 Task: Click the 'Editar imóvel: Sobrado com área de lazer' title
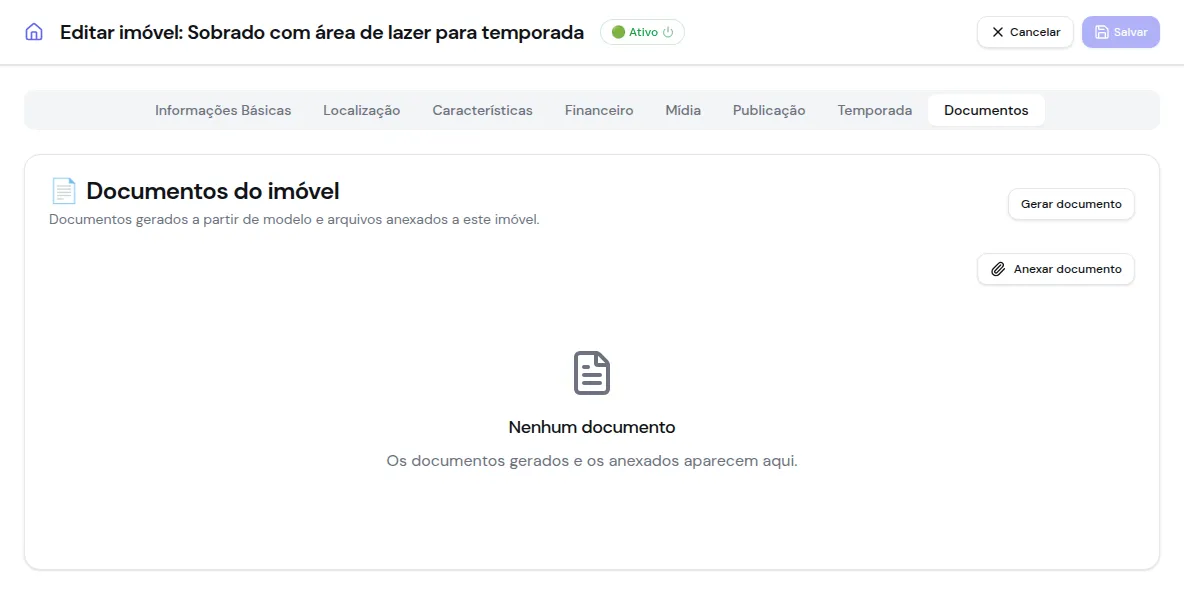click(322, 32)
